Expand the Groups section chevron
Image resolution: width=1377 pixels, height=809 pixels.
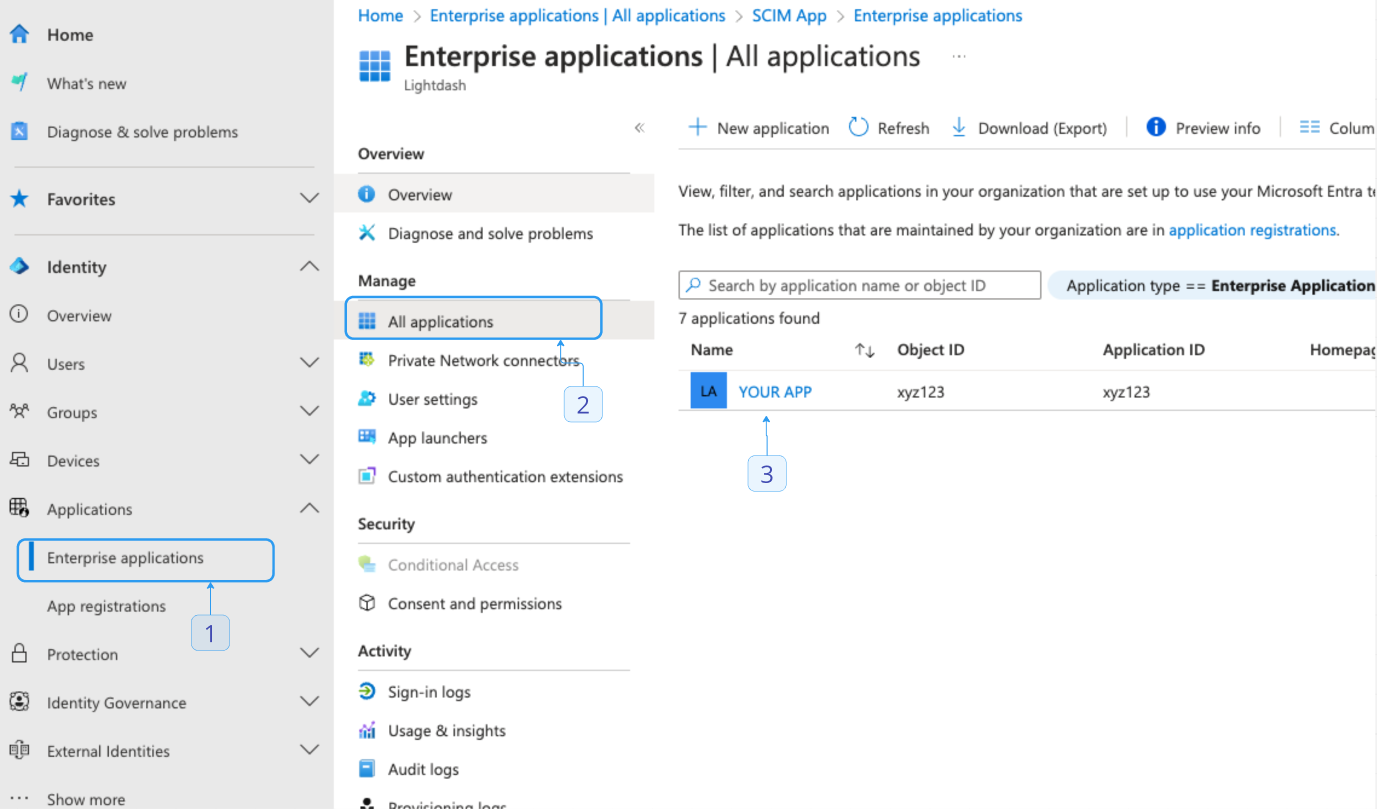click(x=310, y=411)
